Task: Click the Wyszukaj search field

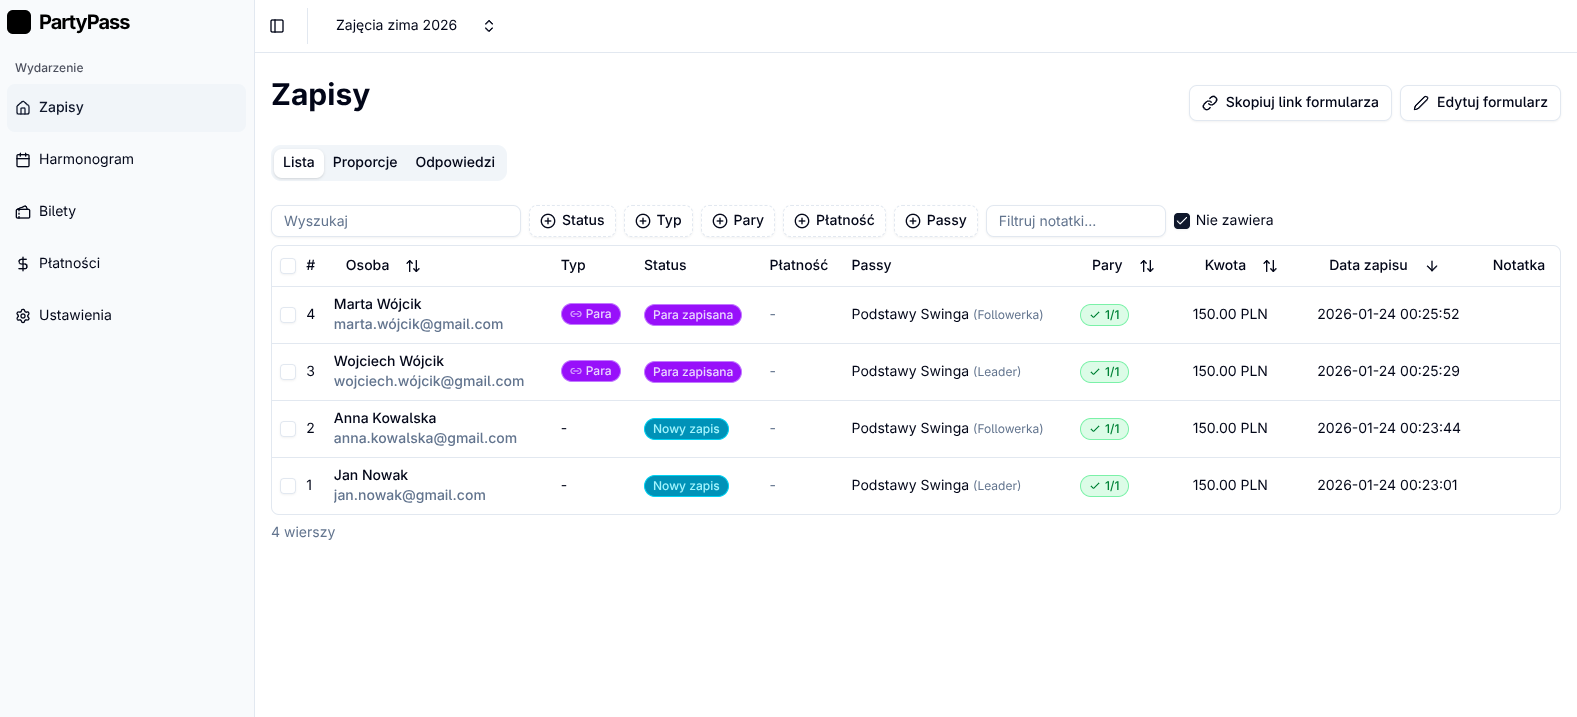Action: tap(396, 221)
